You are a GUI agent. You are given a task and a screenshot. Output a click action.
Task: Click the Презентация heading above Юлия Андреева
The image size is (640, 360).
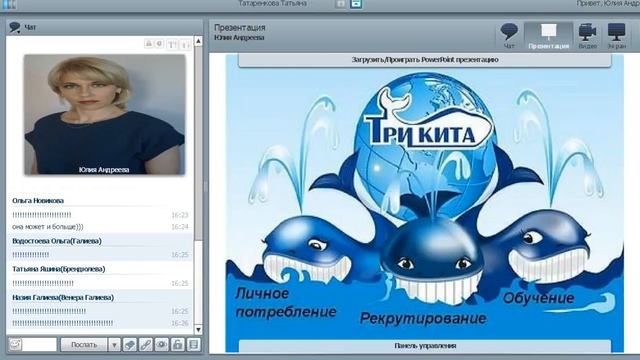point(240,27)
